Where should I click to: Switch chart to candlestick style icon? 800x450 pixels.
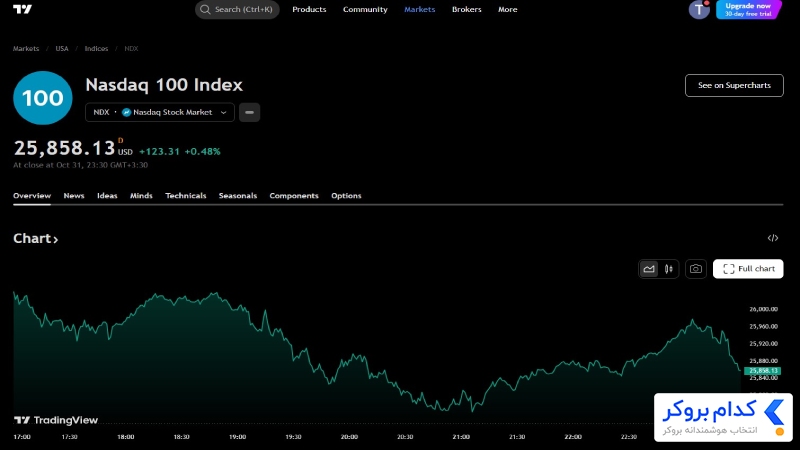(668, 269)
